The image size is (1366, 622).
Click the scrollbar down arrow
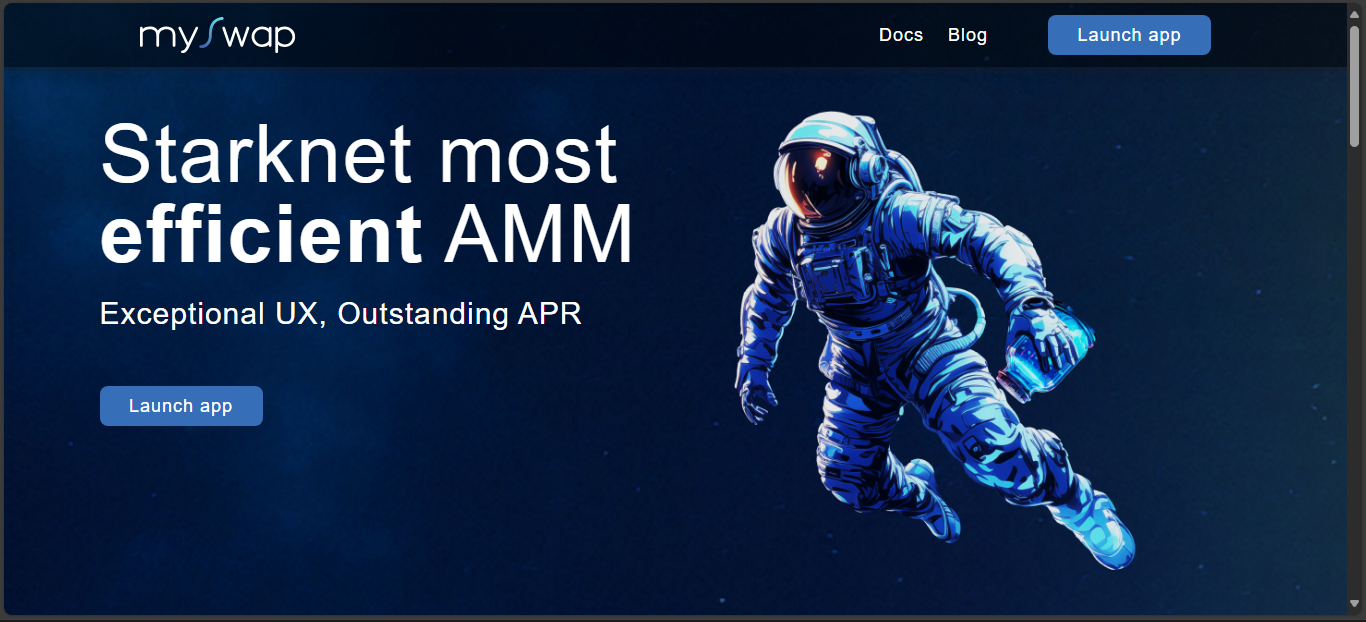point(1355,603)
